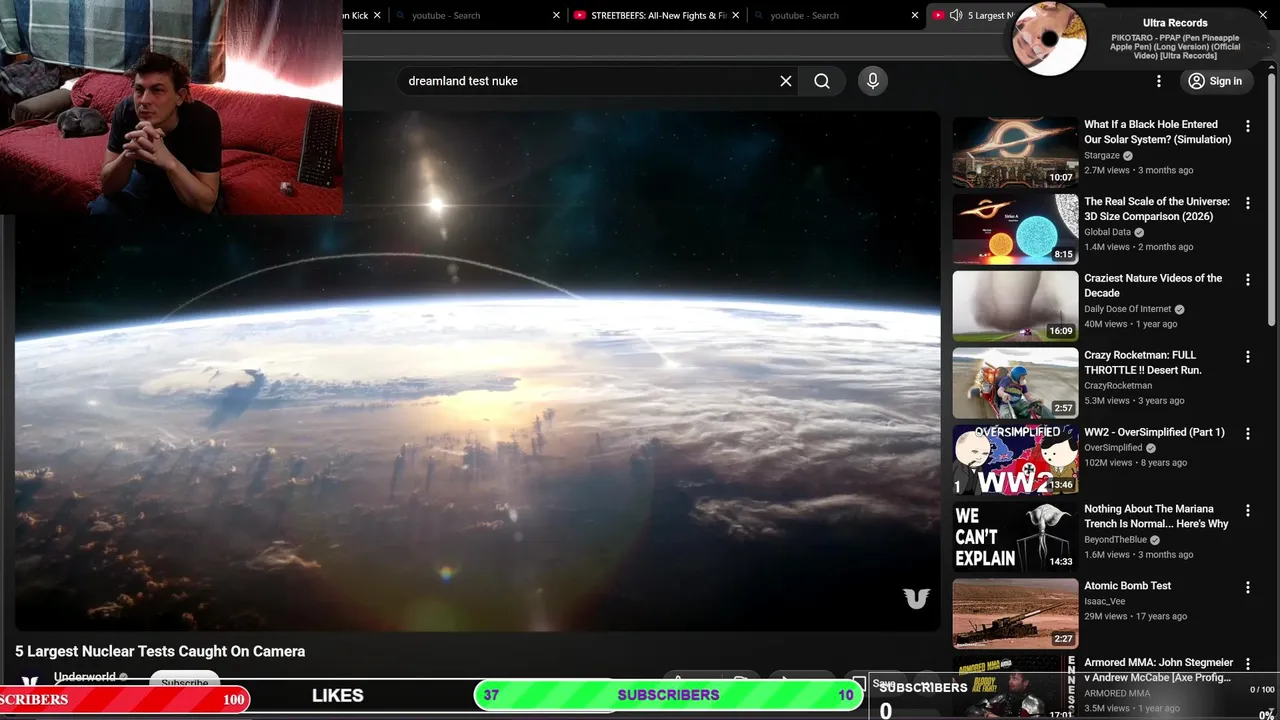
Task: Go to the Stargaze channel
Action: tap(1102, 156)
